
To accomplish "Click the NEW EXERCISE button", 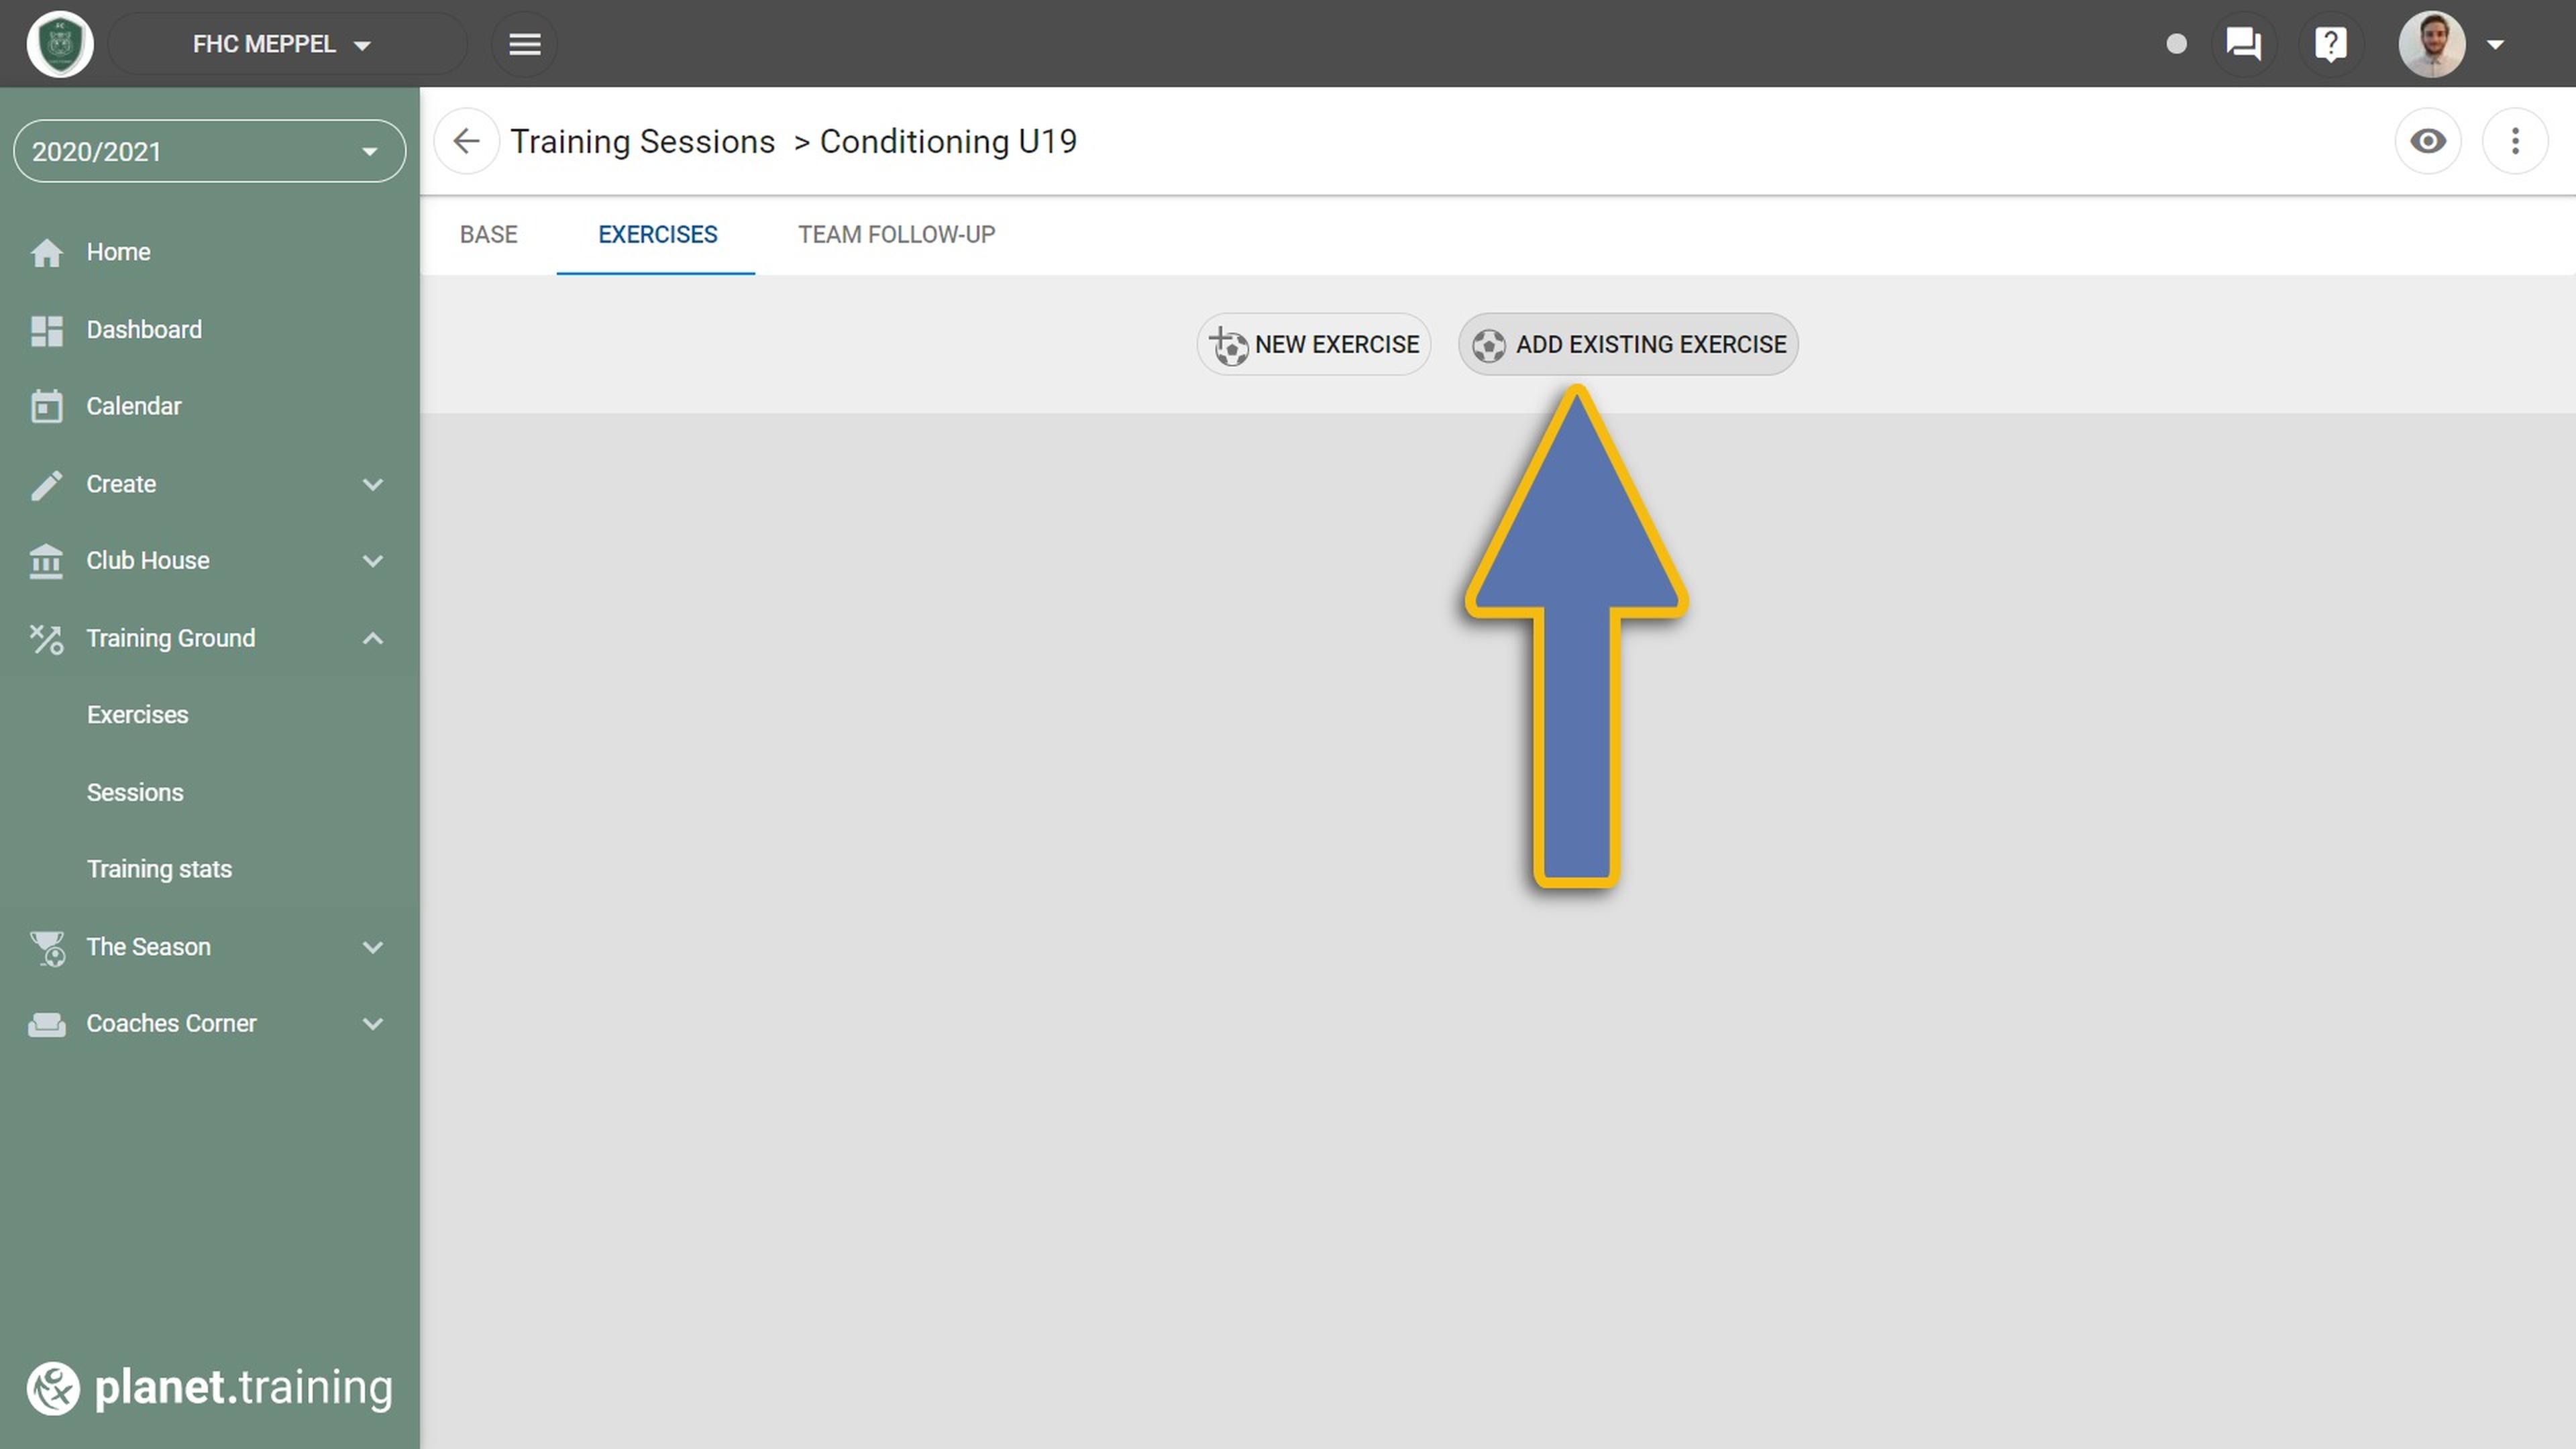I will coord(1313,344).
